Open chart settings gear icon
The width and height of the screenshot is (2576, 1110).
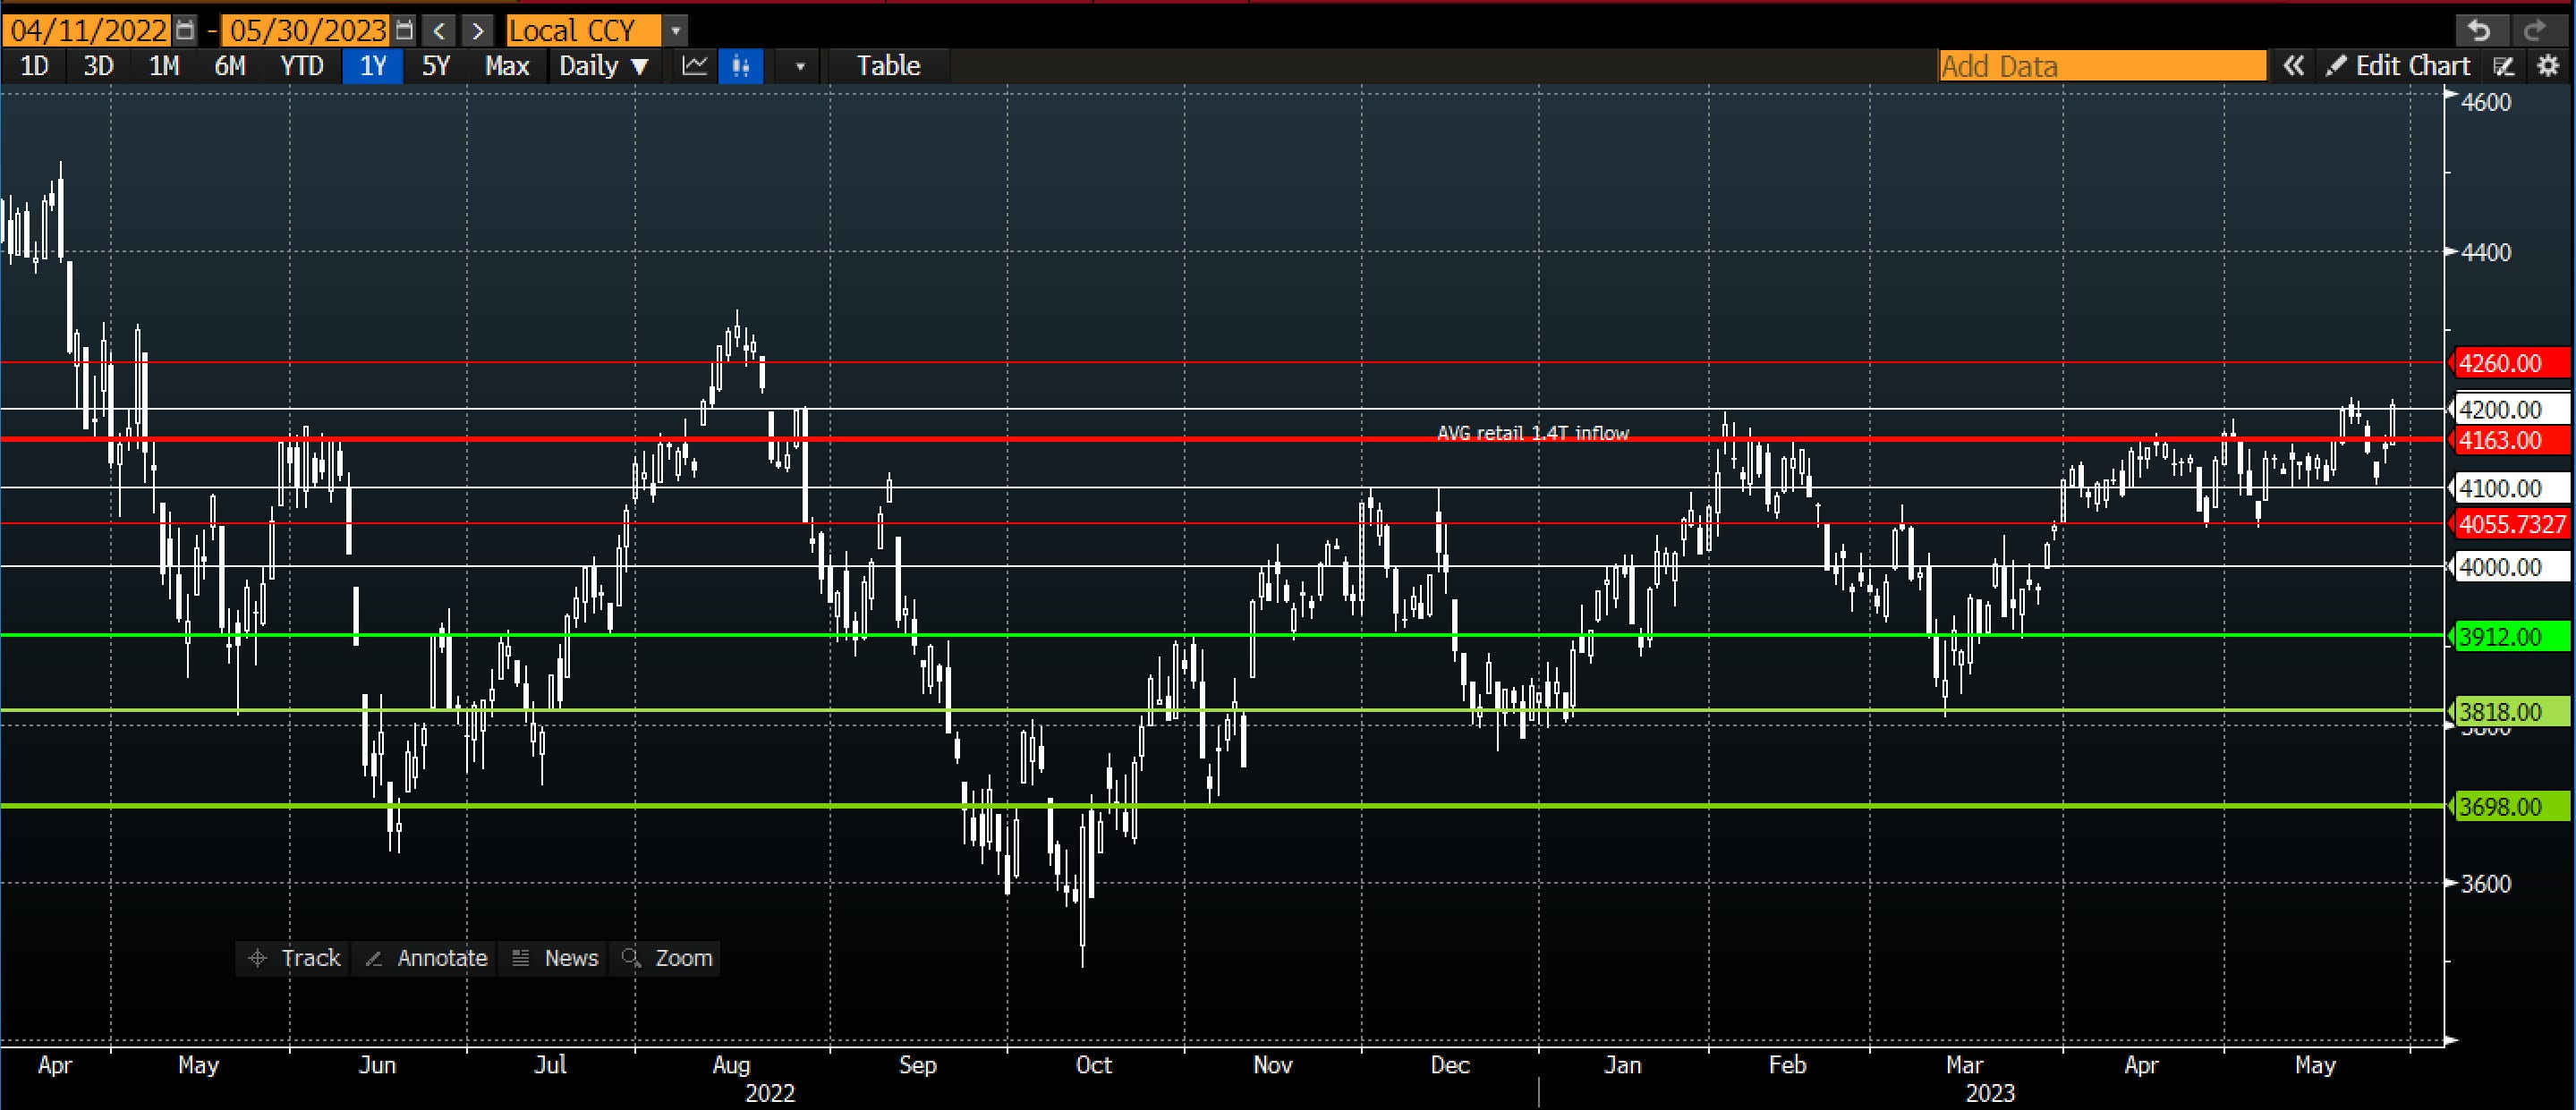[2548, 66]
